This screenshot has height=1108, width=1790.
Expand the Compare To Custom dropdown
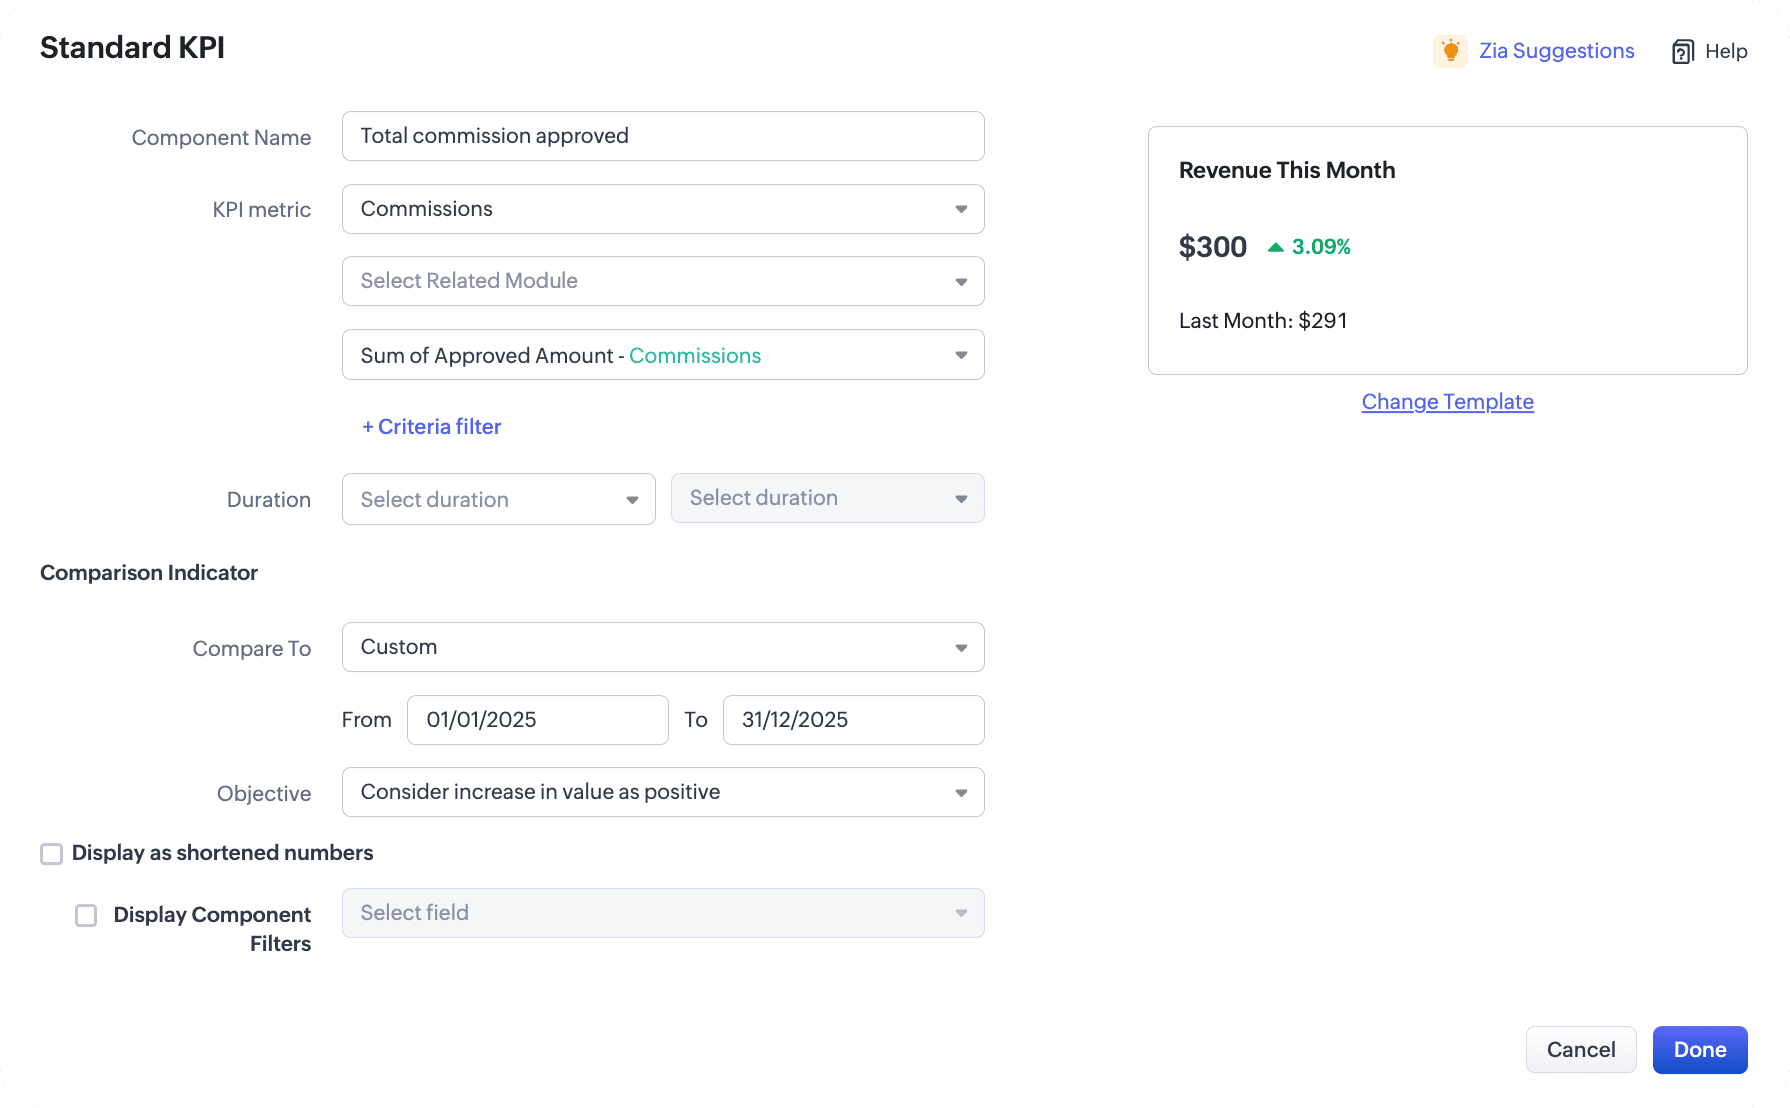pyautogui.click(x=663, y=647)
